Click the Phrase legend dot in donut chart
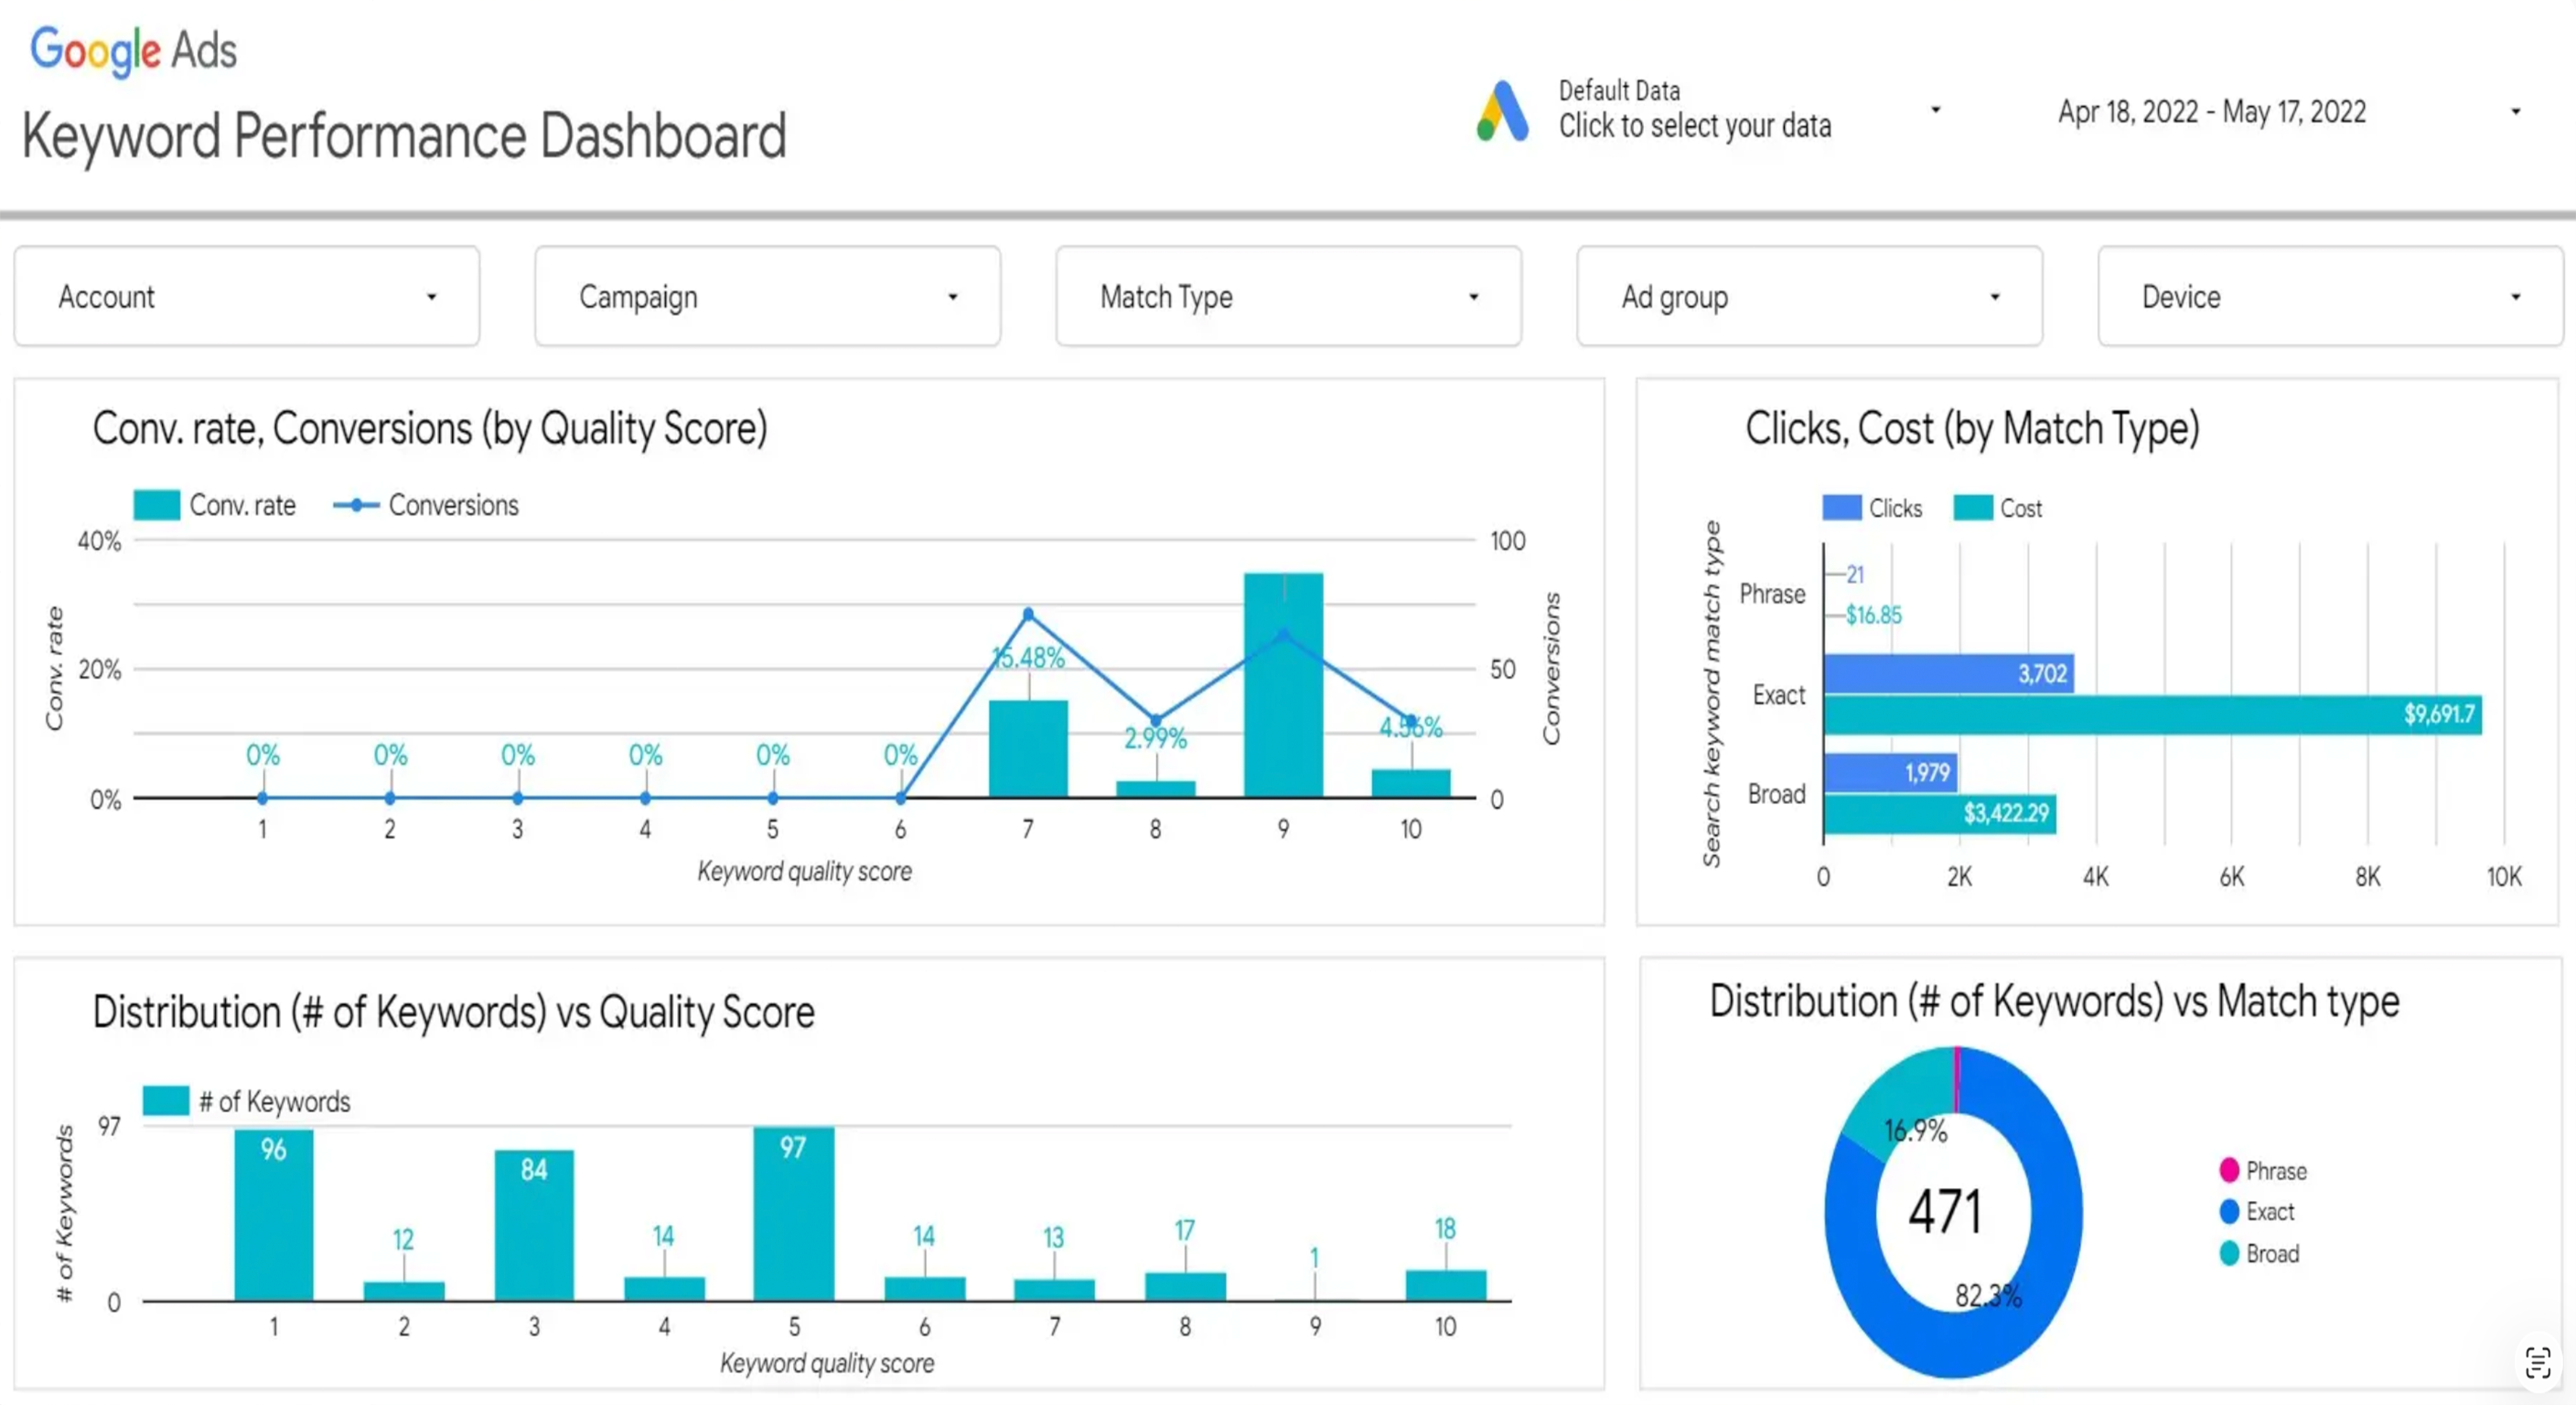Image resolution: width=2576 pixels, height=1405 pixels. click(x=2229, y=1170)
